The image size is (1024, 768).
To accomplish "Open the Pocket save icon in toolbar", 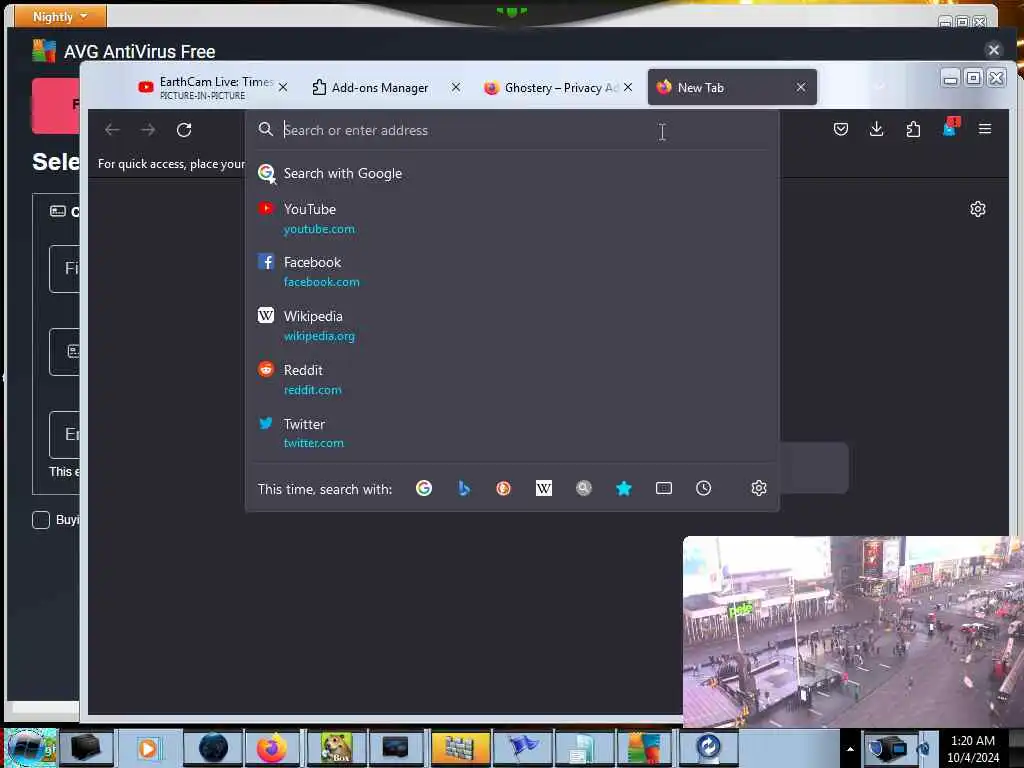I will click(x=840, y=129).
